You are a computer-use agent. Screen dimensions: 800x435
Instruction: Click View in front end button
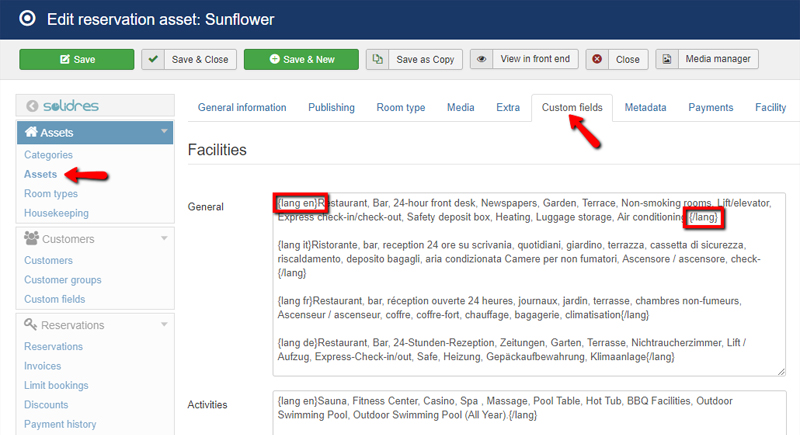point(523,59)
